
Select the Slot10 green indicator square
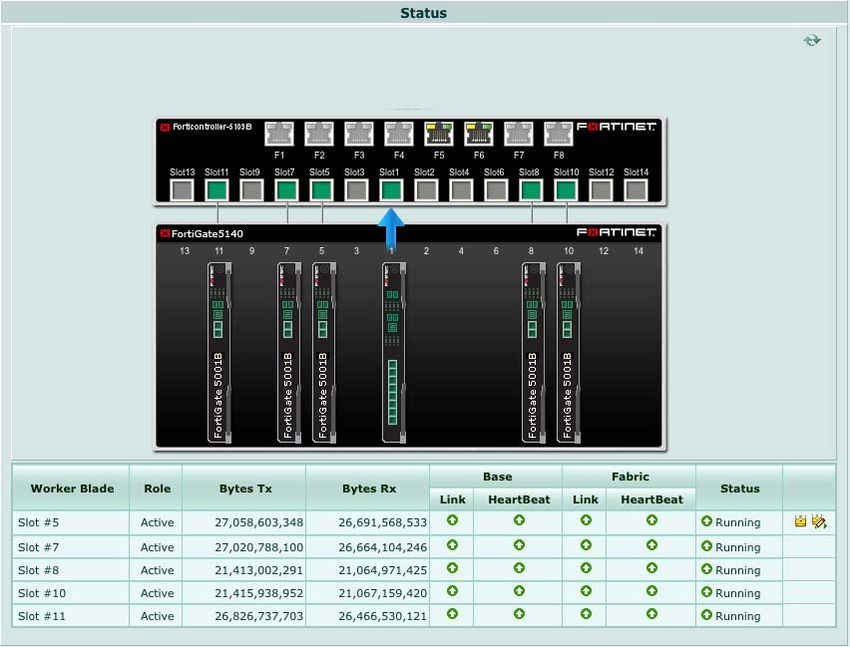tap(566, 190)
